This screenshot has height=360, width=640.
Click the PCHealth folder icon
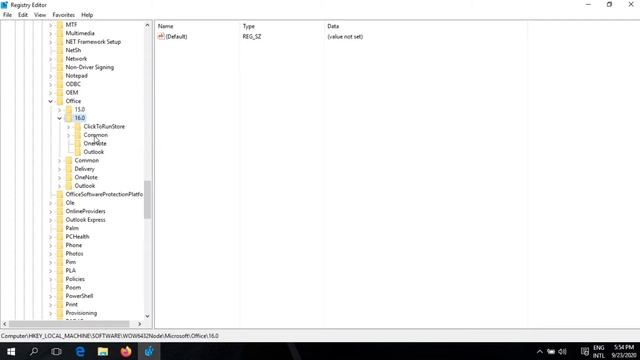tap(60, 237)
